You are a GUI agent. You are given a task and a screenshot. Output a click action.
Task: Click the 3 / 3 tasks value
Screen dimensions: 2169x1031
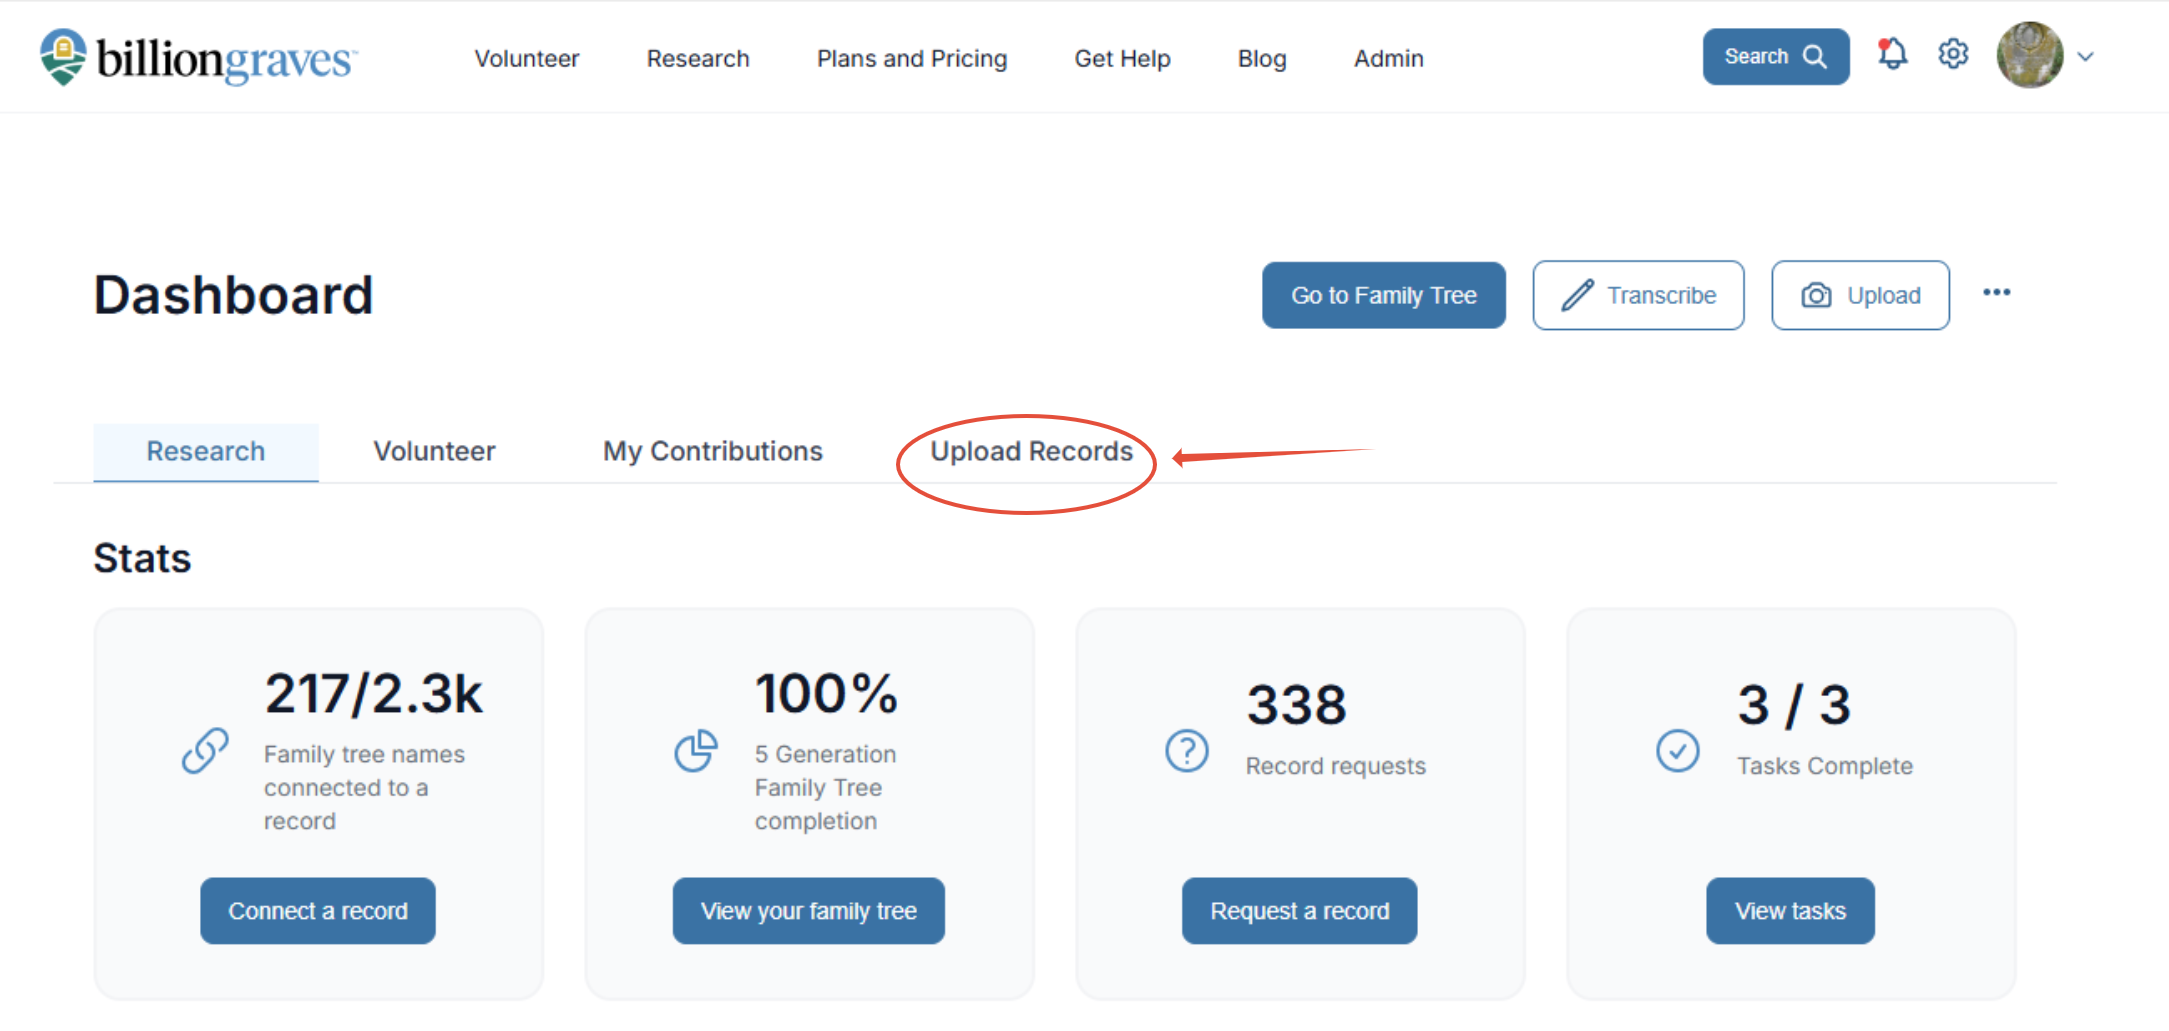coord(1794,705)
